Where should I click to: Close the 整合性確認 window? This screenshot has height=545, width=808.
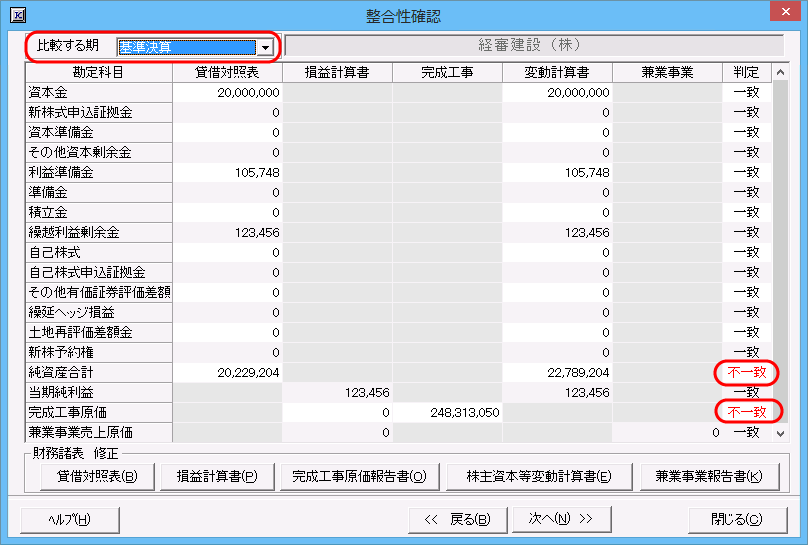tap(785, 11)
